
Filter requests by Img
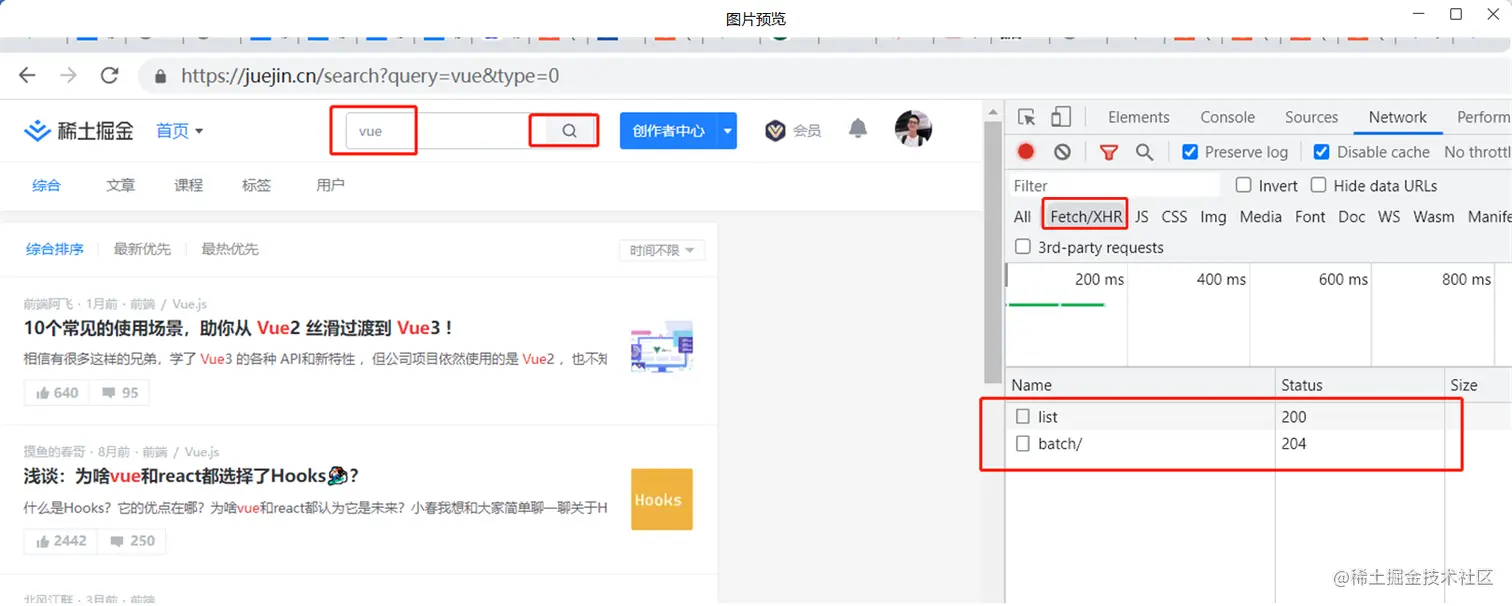point(1213,216)
